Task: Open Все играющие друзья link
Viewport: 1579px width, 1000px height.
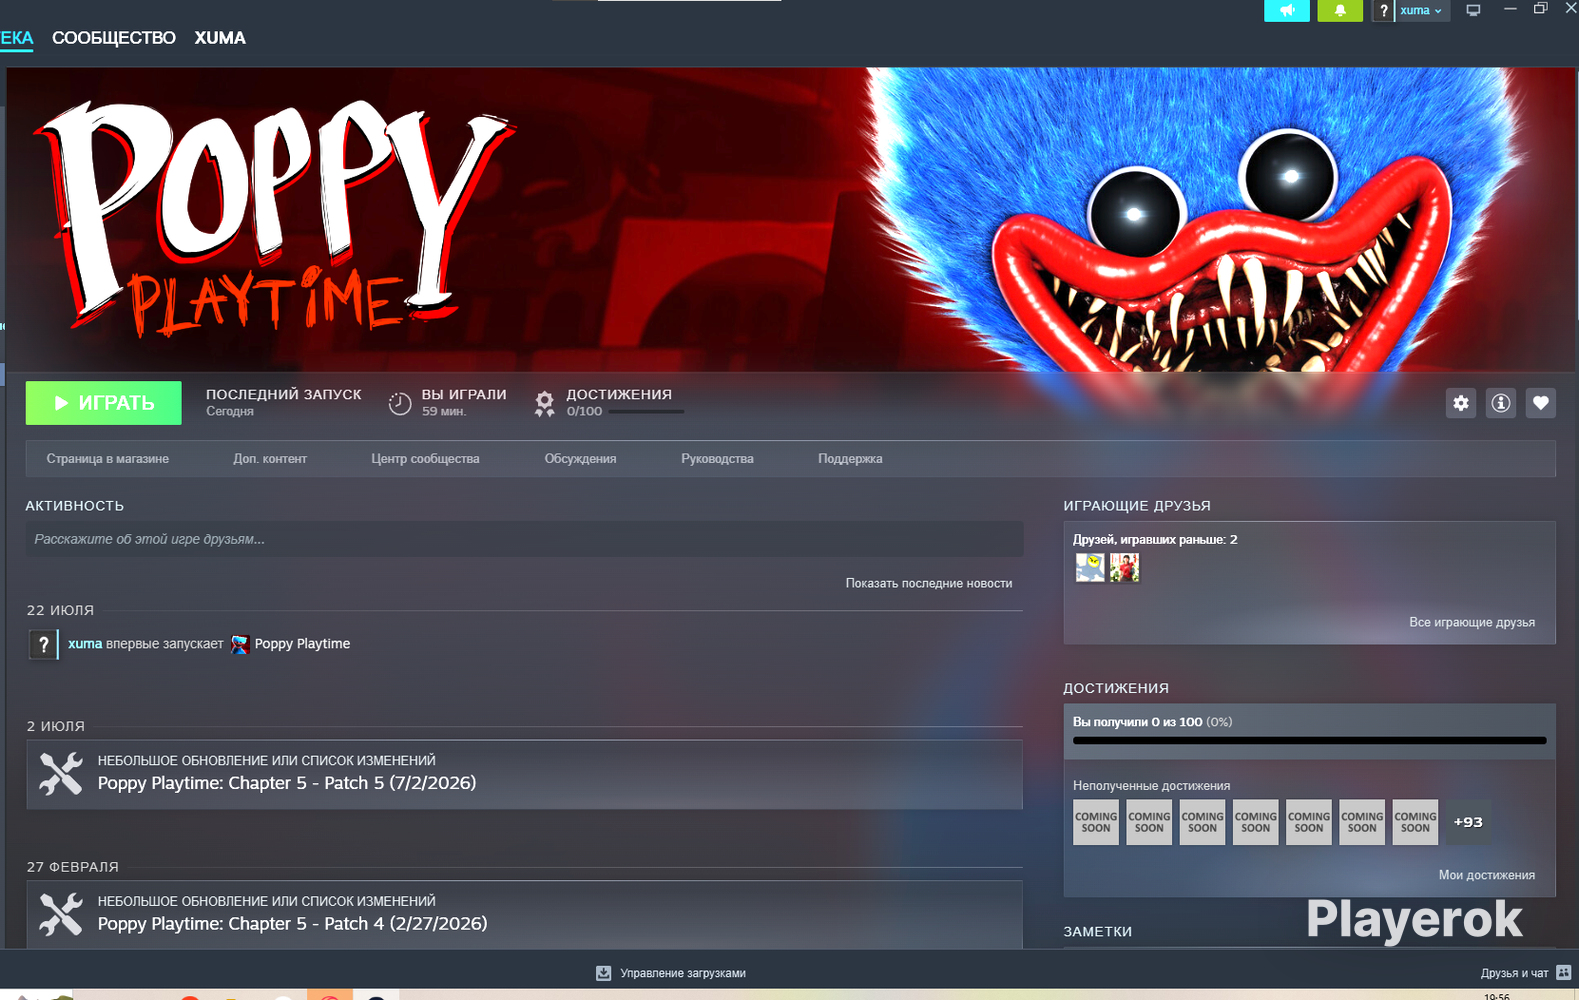Action: coord(1472,622)
